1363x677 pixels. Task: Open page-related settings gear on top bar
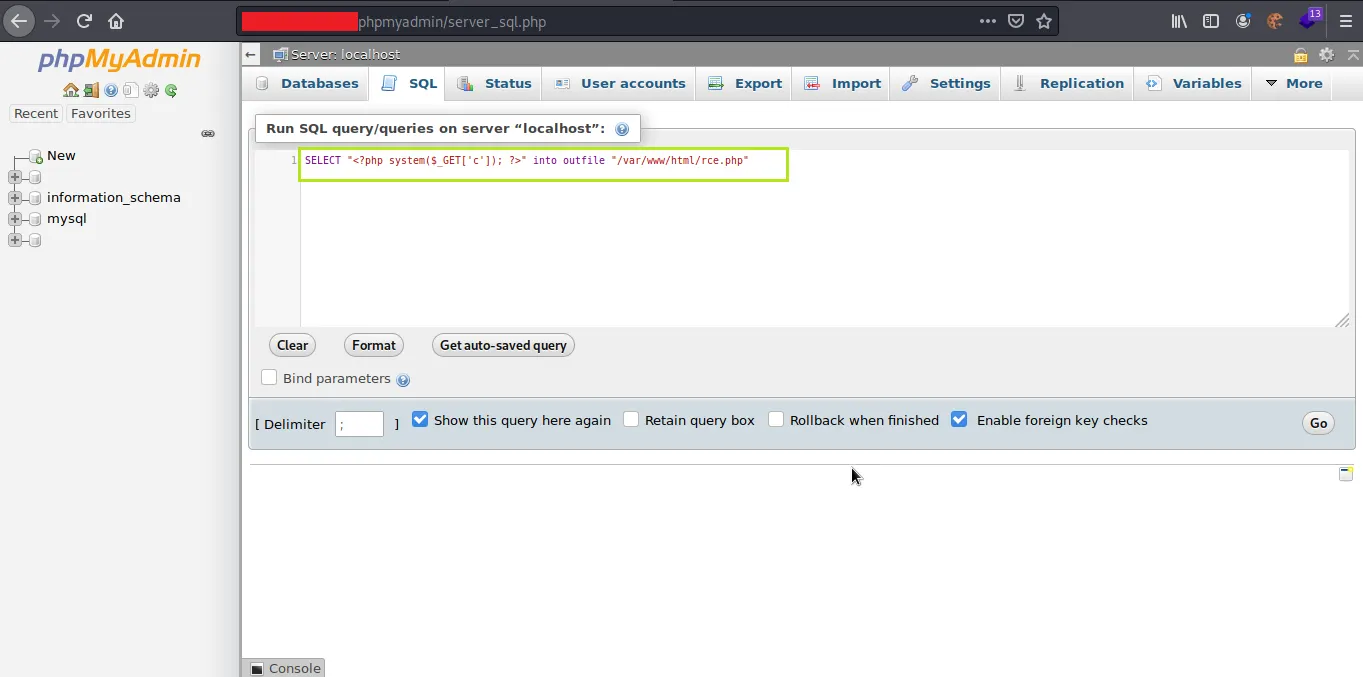[x=1326, y=55]
